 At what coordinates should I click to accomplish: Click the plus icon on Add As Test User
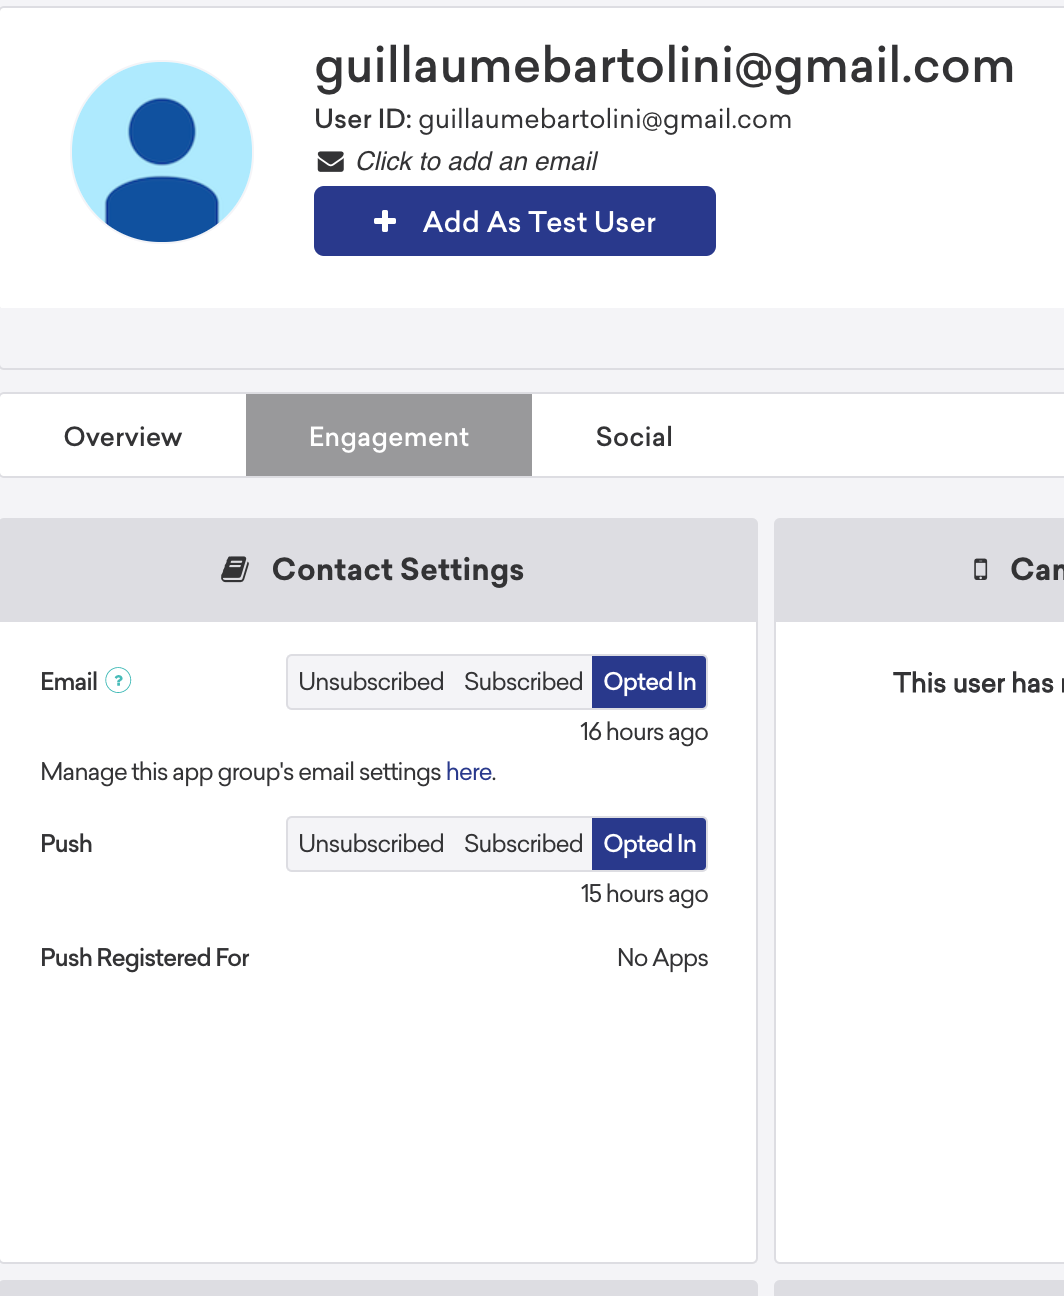pyautogui.click(x=385, y=221)
